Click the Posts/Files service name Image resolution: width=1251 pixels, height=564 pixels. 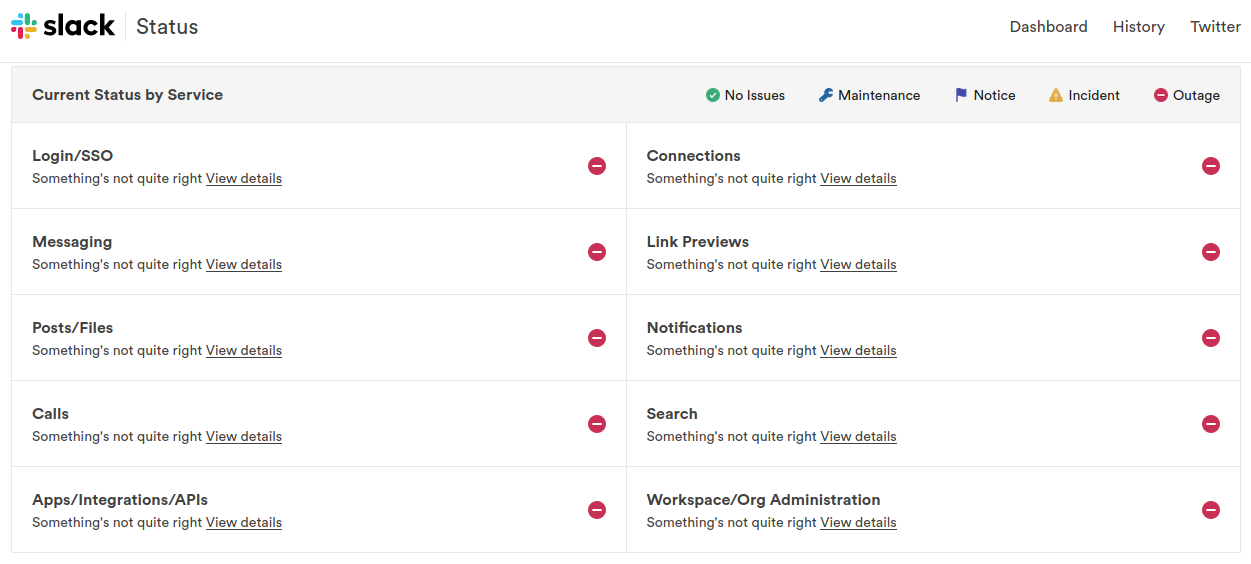[72, 328]
